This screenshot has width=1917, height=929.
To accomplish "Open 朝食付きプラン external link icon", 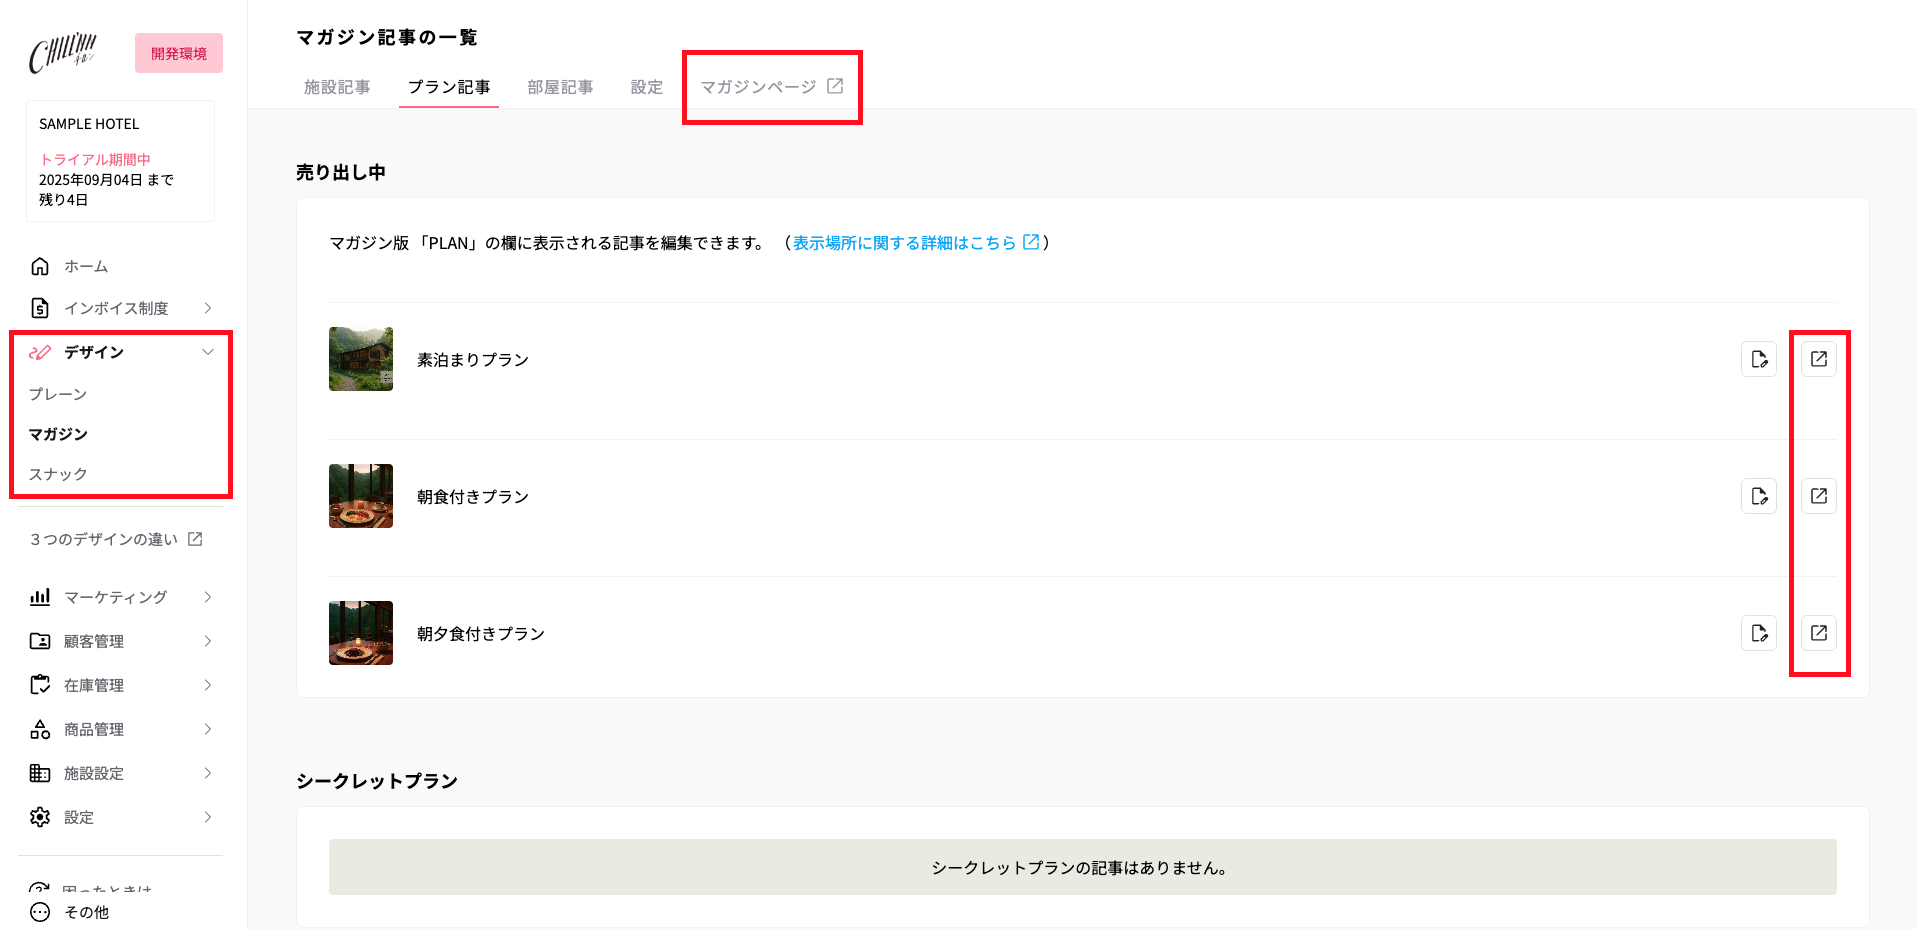I will pos(1818,496).
